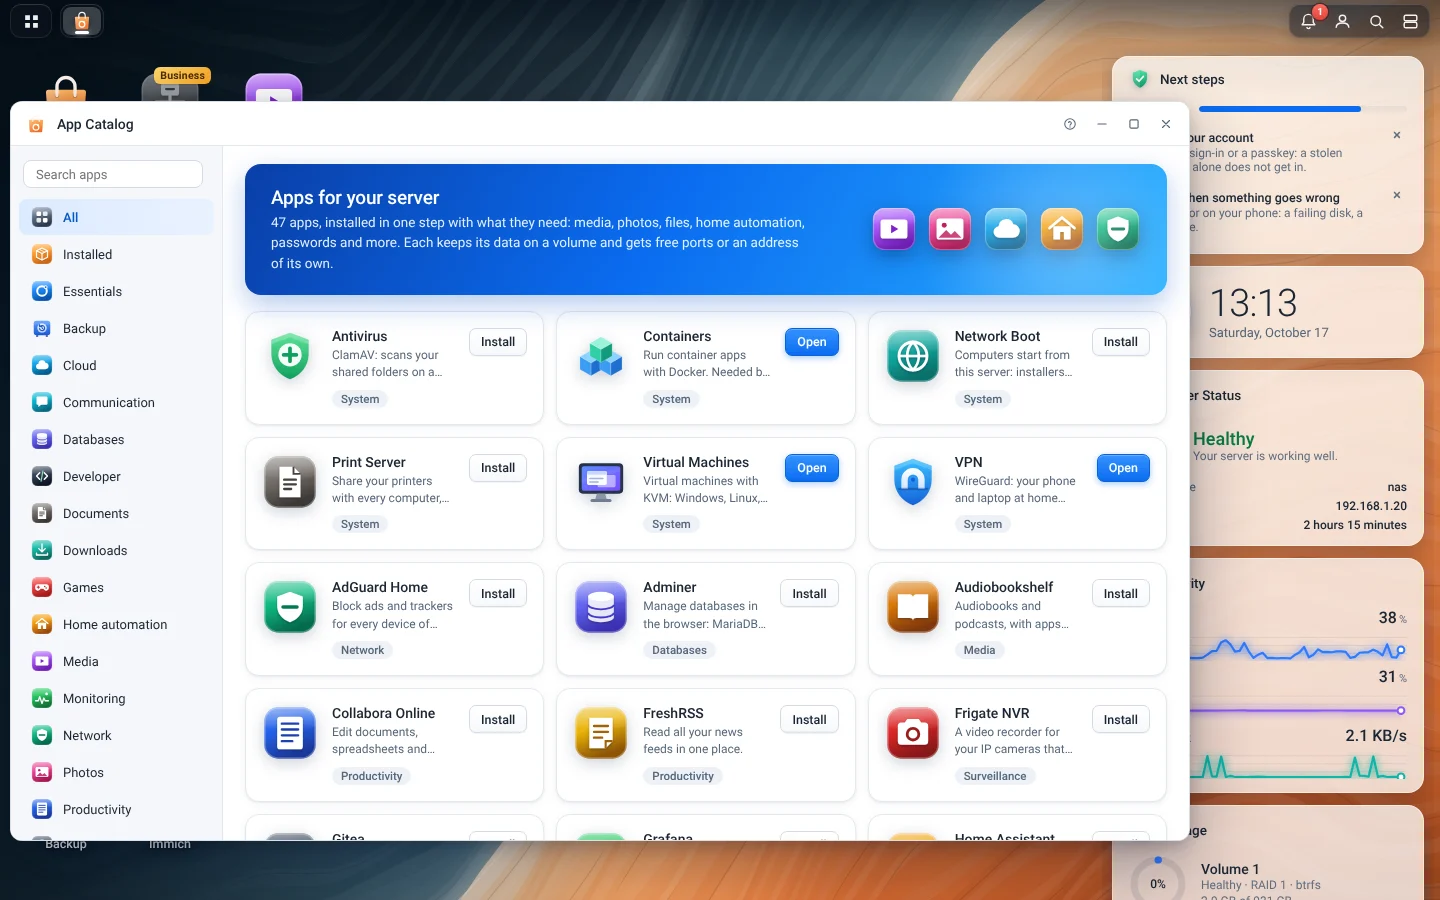This screenshot has height=900, width=1440.
Task: Open the main menu grid launcher
Action: click(x=31, y=21)
